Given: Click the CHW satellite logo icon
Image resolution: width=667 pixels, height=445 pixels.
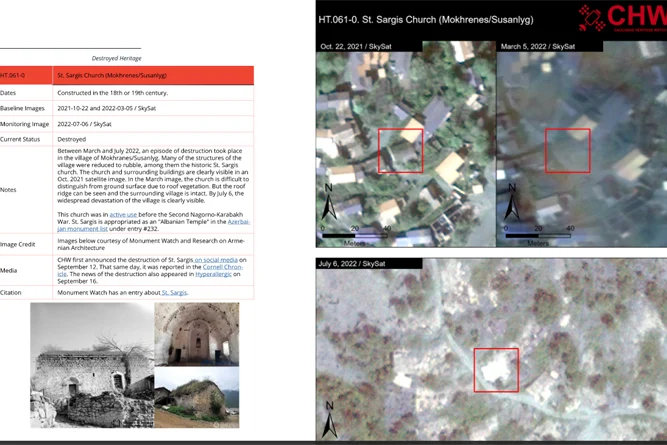Looking at the screenshot, I should [x=592, y=18].
